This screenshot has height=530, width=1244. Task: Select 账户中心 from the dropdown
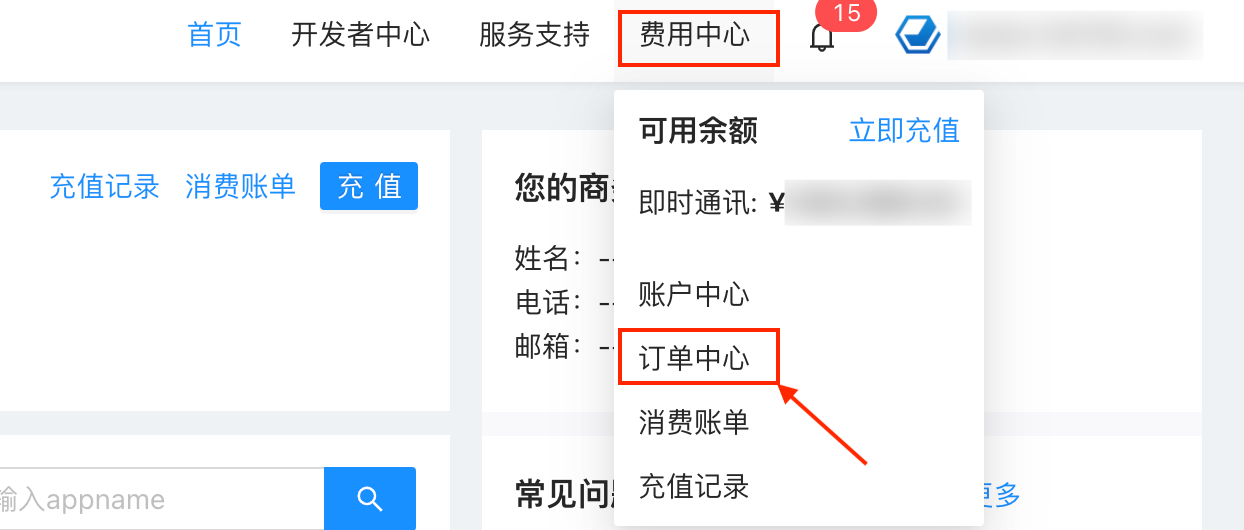(x=694, y=295)
